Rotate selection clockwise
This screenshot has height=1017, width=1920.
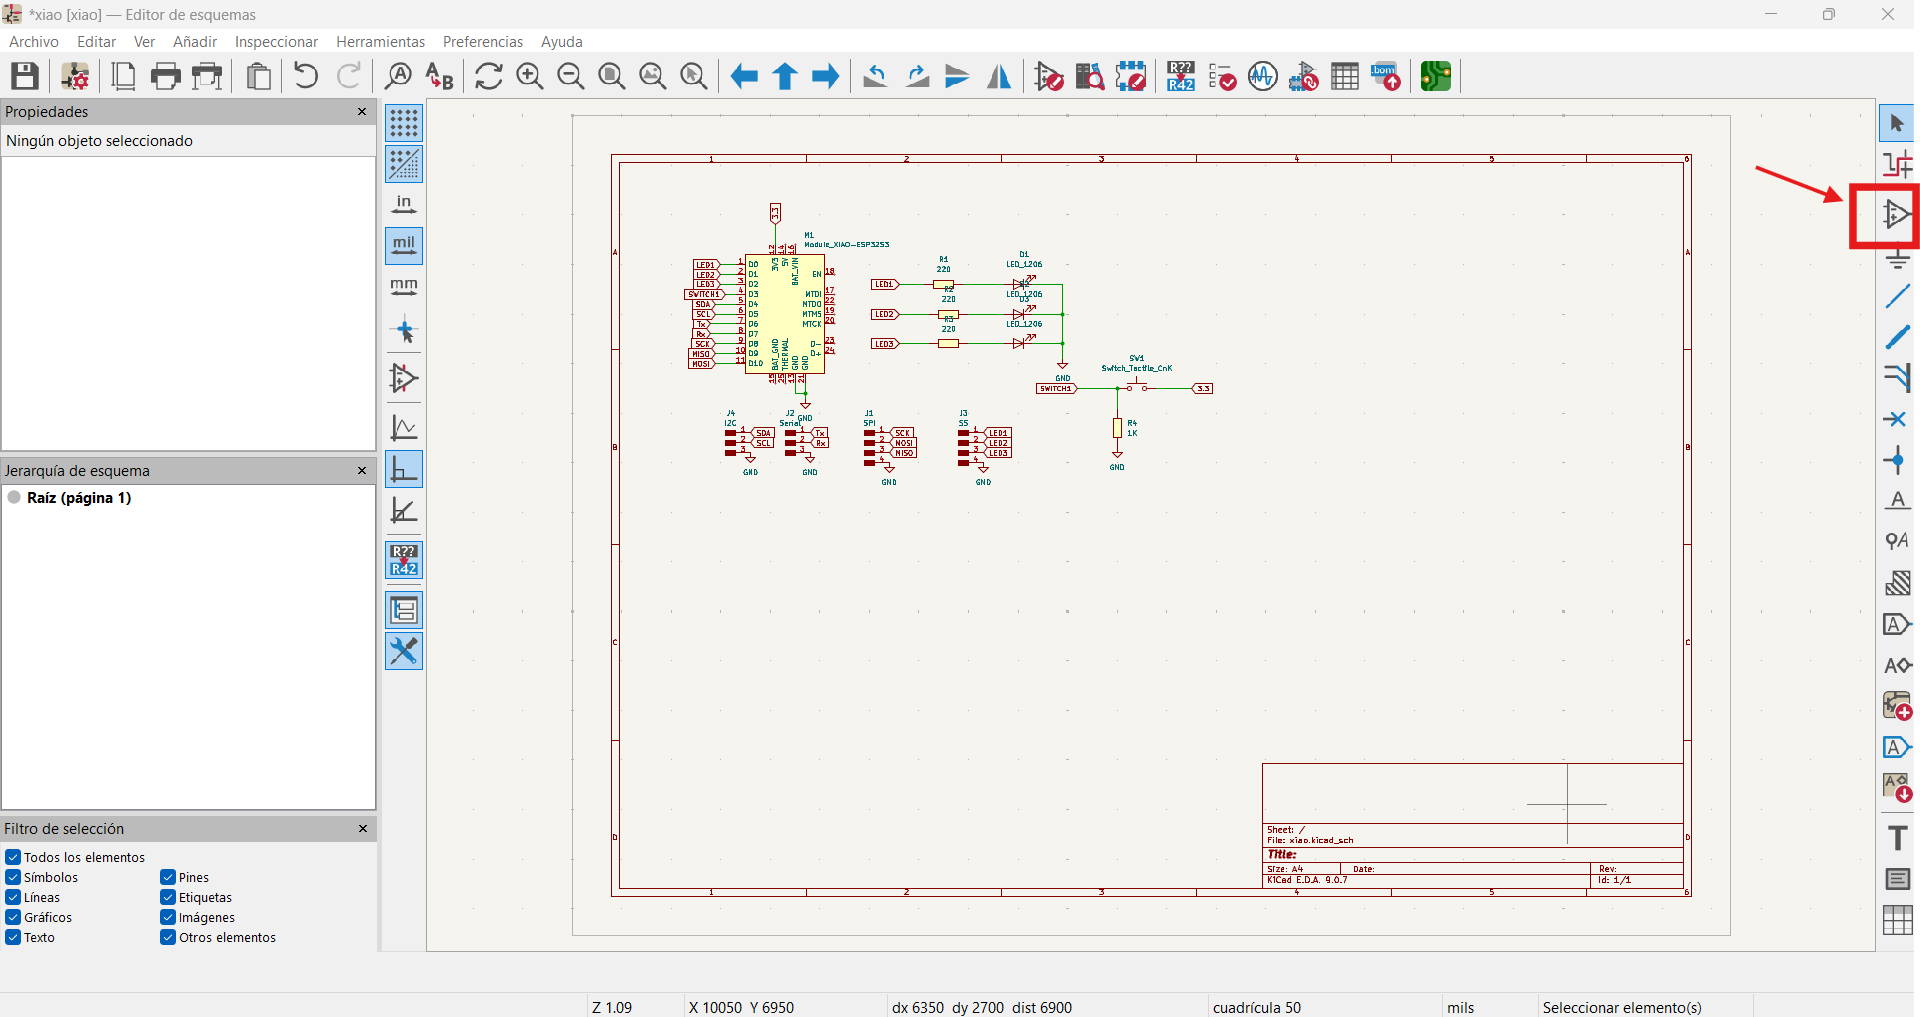pos(917,76)
